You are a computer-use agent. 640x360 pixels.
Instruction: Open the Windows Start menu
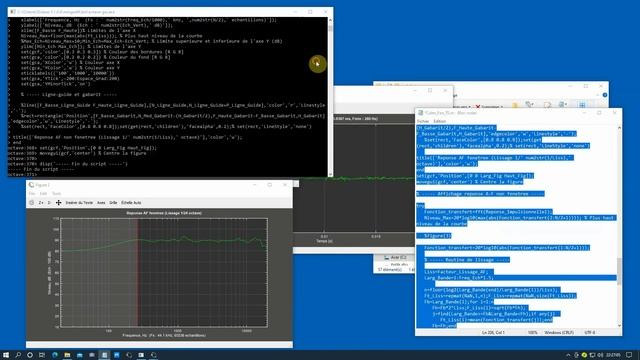(x=6, y=355)
